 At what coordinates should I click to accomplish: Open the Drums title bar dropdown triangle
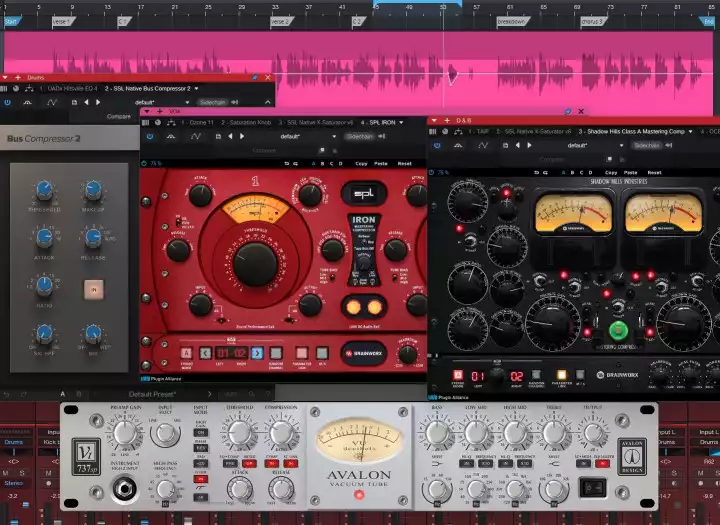point(5,78)
